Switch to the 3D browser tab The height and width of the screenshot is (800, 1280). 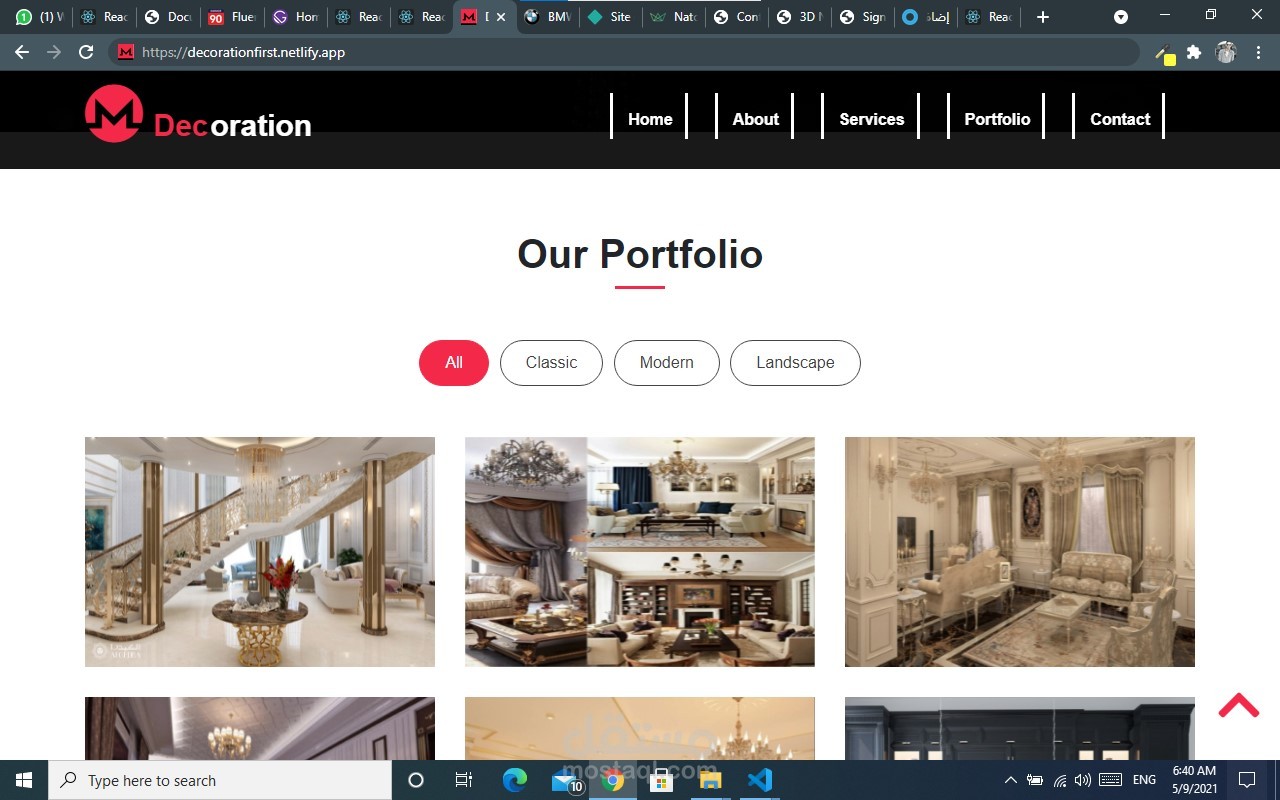tap(801, 17)
